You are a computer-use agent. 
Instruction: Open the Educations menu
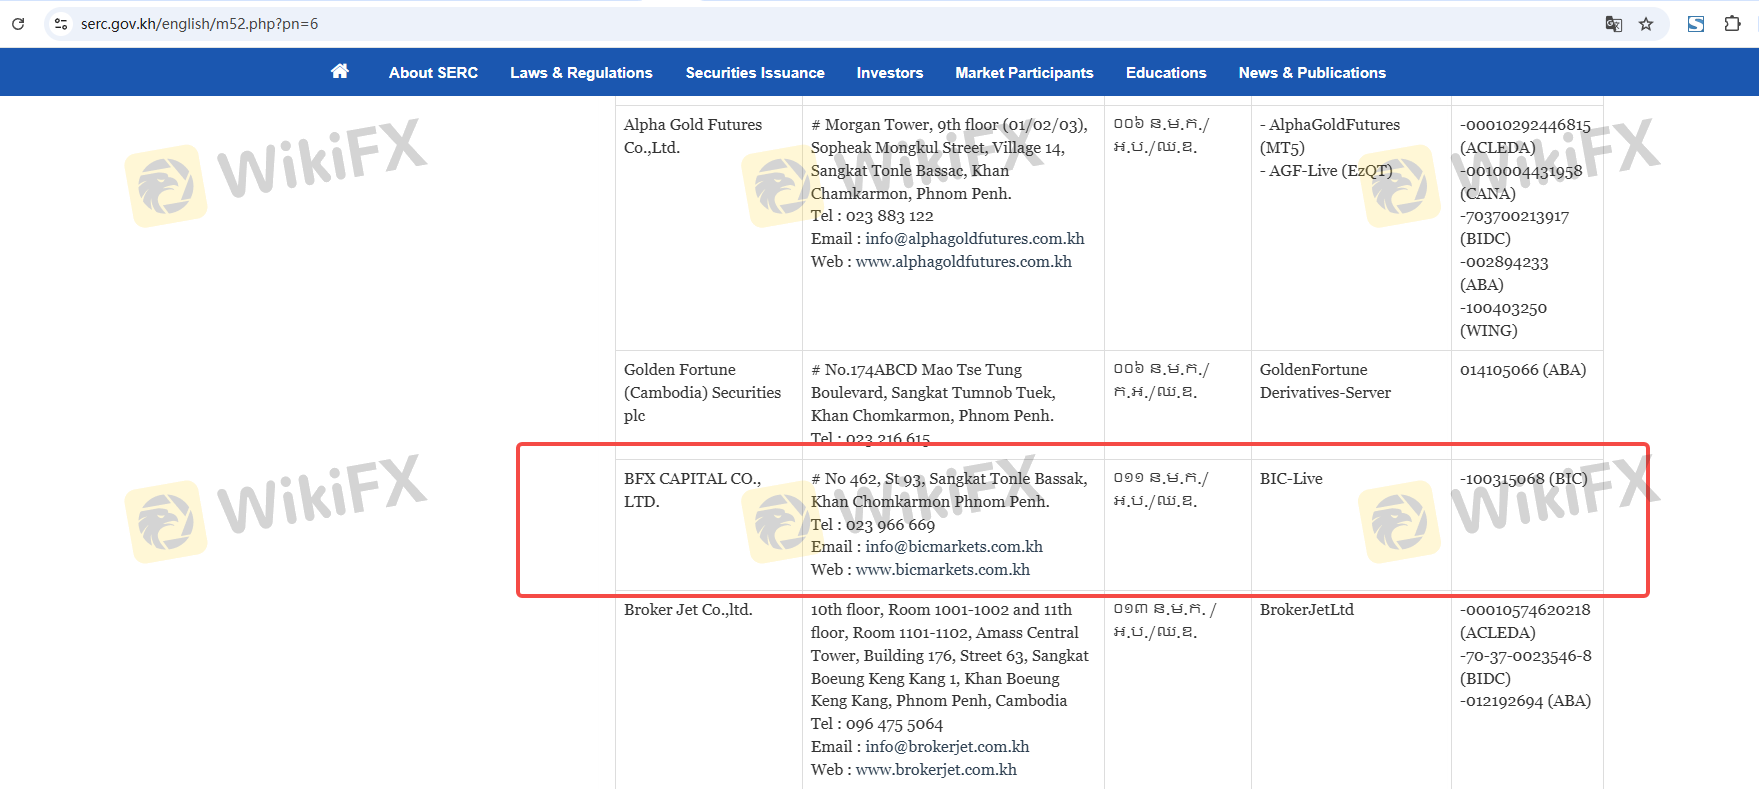click(1166, 73)
